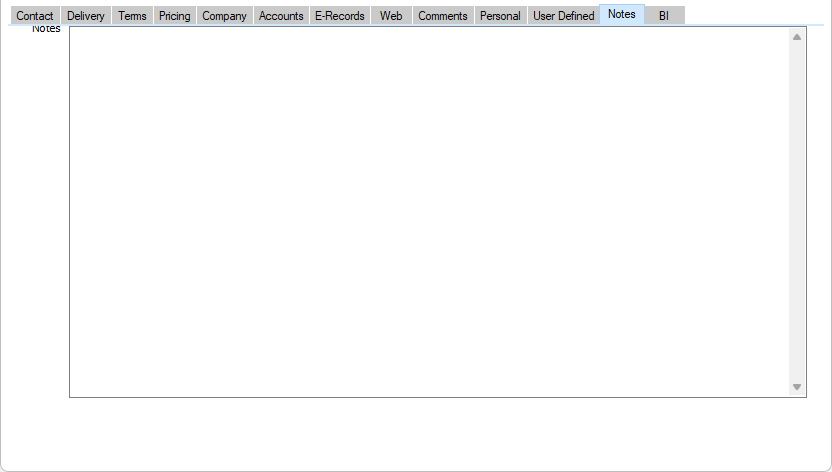Click inside the Notes text area
The image size is (832, 472).
coord(429,212)
